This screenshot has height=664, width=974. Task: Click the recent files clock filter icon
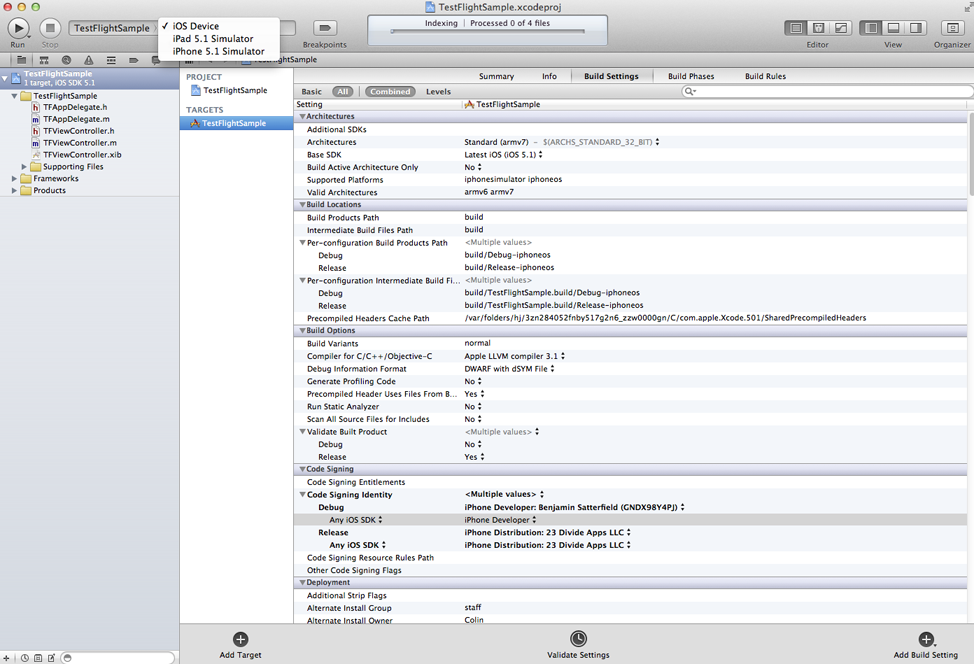coord(25,658)
